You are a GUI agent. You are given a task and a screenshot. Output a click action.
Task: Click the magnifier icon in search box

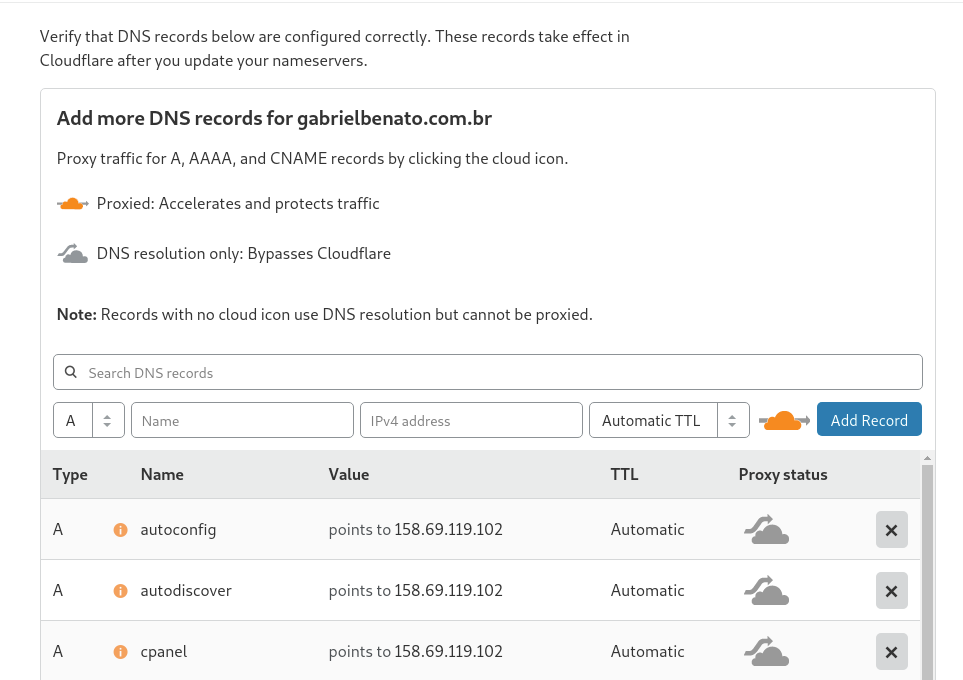(71, 372)
